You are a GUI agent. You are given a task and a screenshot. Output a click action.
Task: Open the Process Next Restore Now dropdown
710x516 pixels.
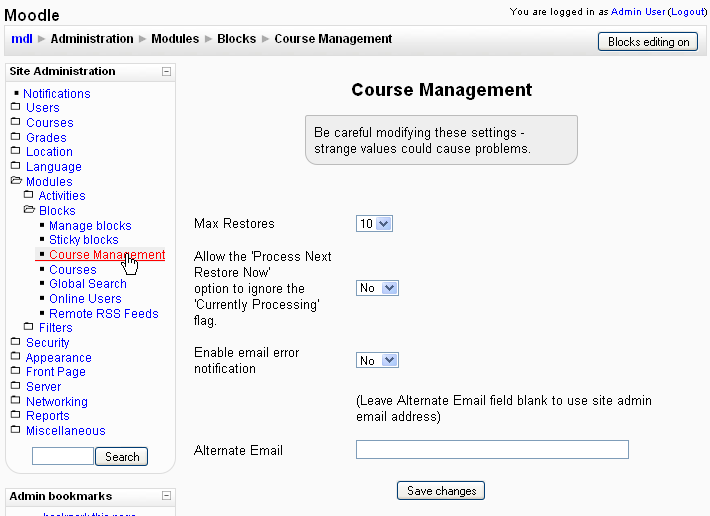[x=377, y=288]
